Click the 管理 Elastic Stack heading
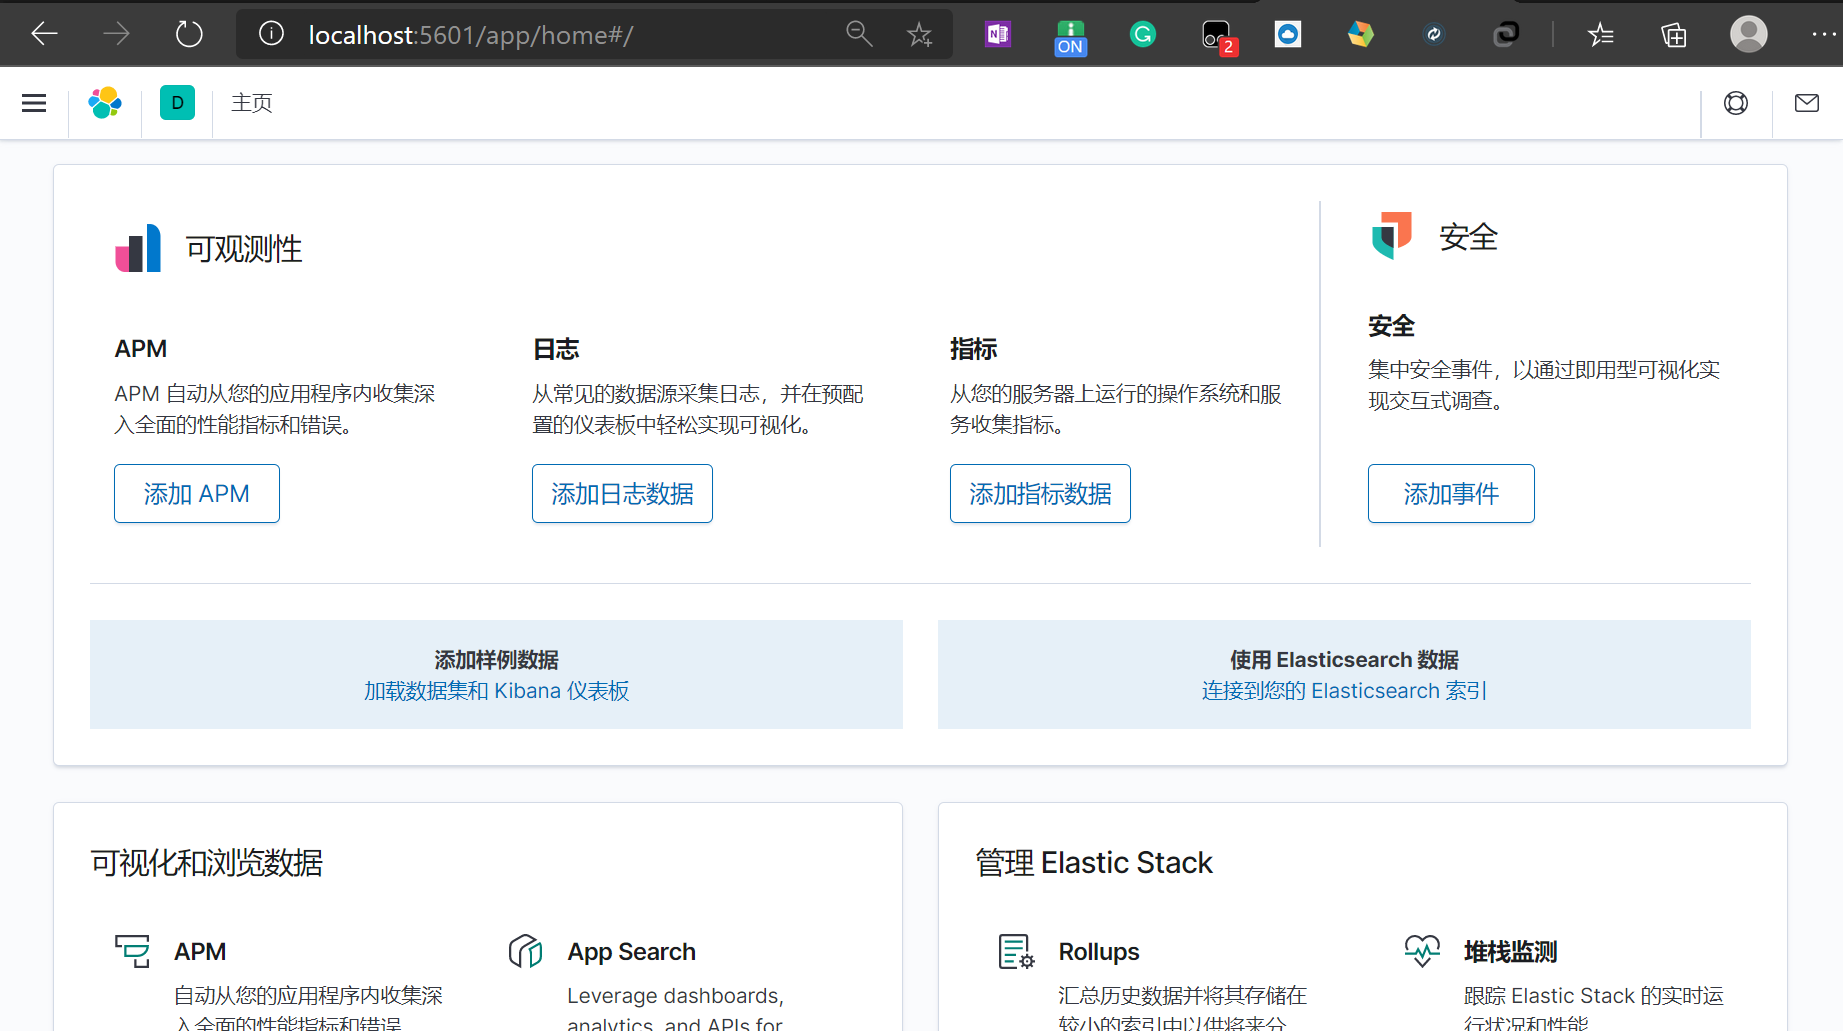Screen dimensions: 1843x1031 tap(1094, 863)
